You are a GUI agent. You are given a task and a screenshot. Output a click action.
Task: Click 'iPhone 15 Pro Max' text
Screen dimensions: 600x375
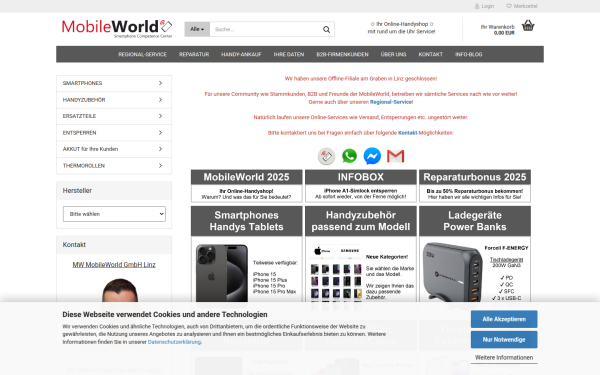(274, 292)
